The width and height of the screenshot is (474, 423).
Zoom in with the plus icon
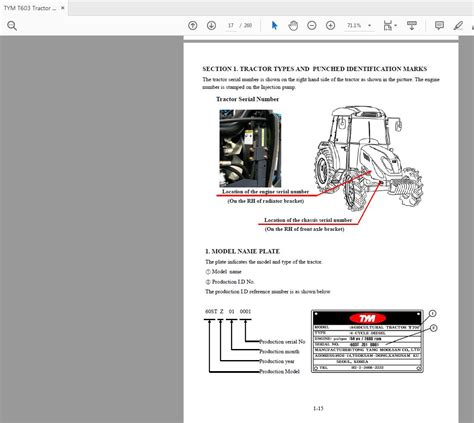pos(330,25)
